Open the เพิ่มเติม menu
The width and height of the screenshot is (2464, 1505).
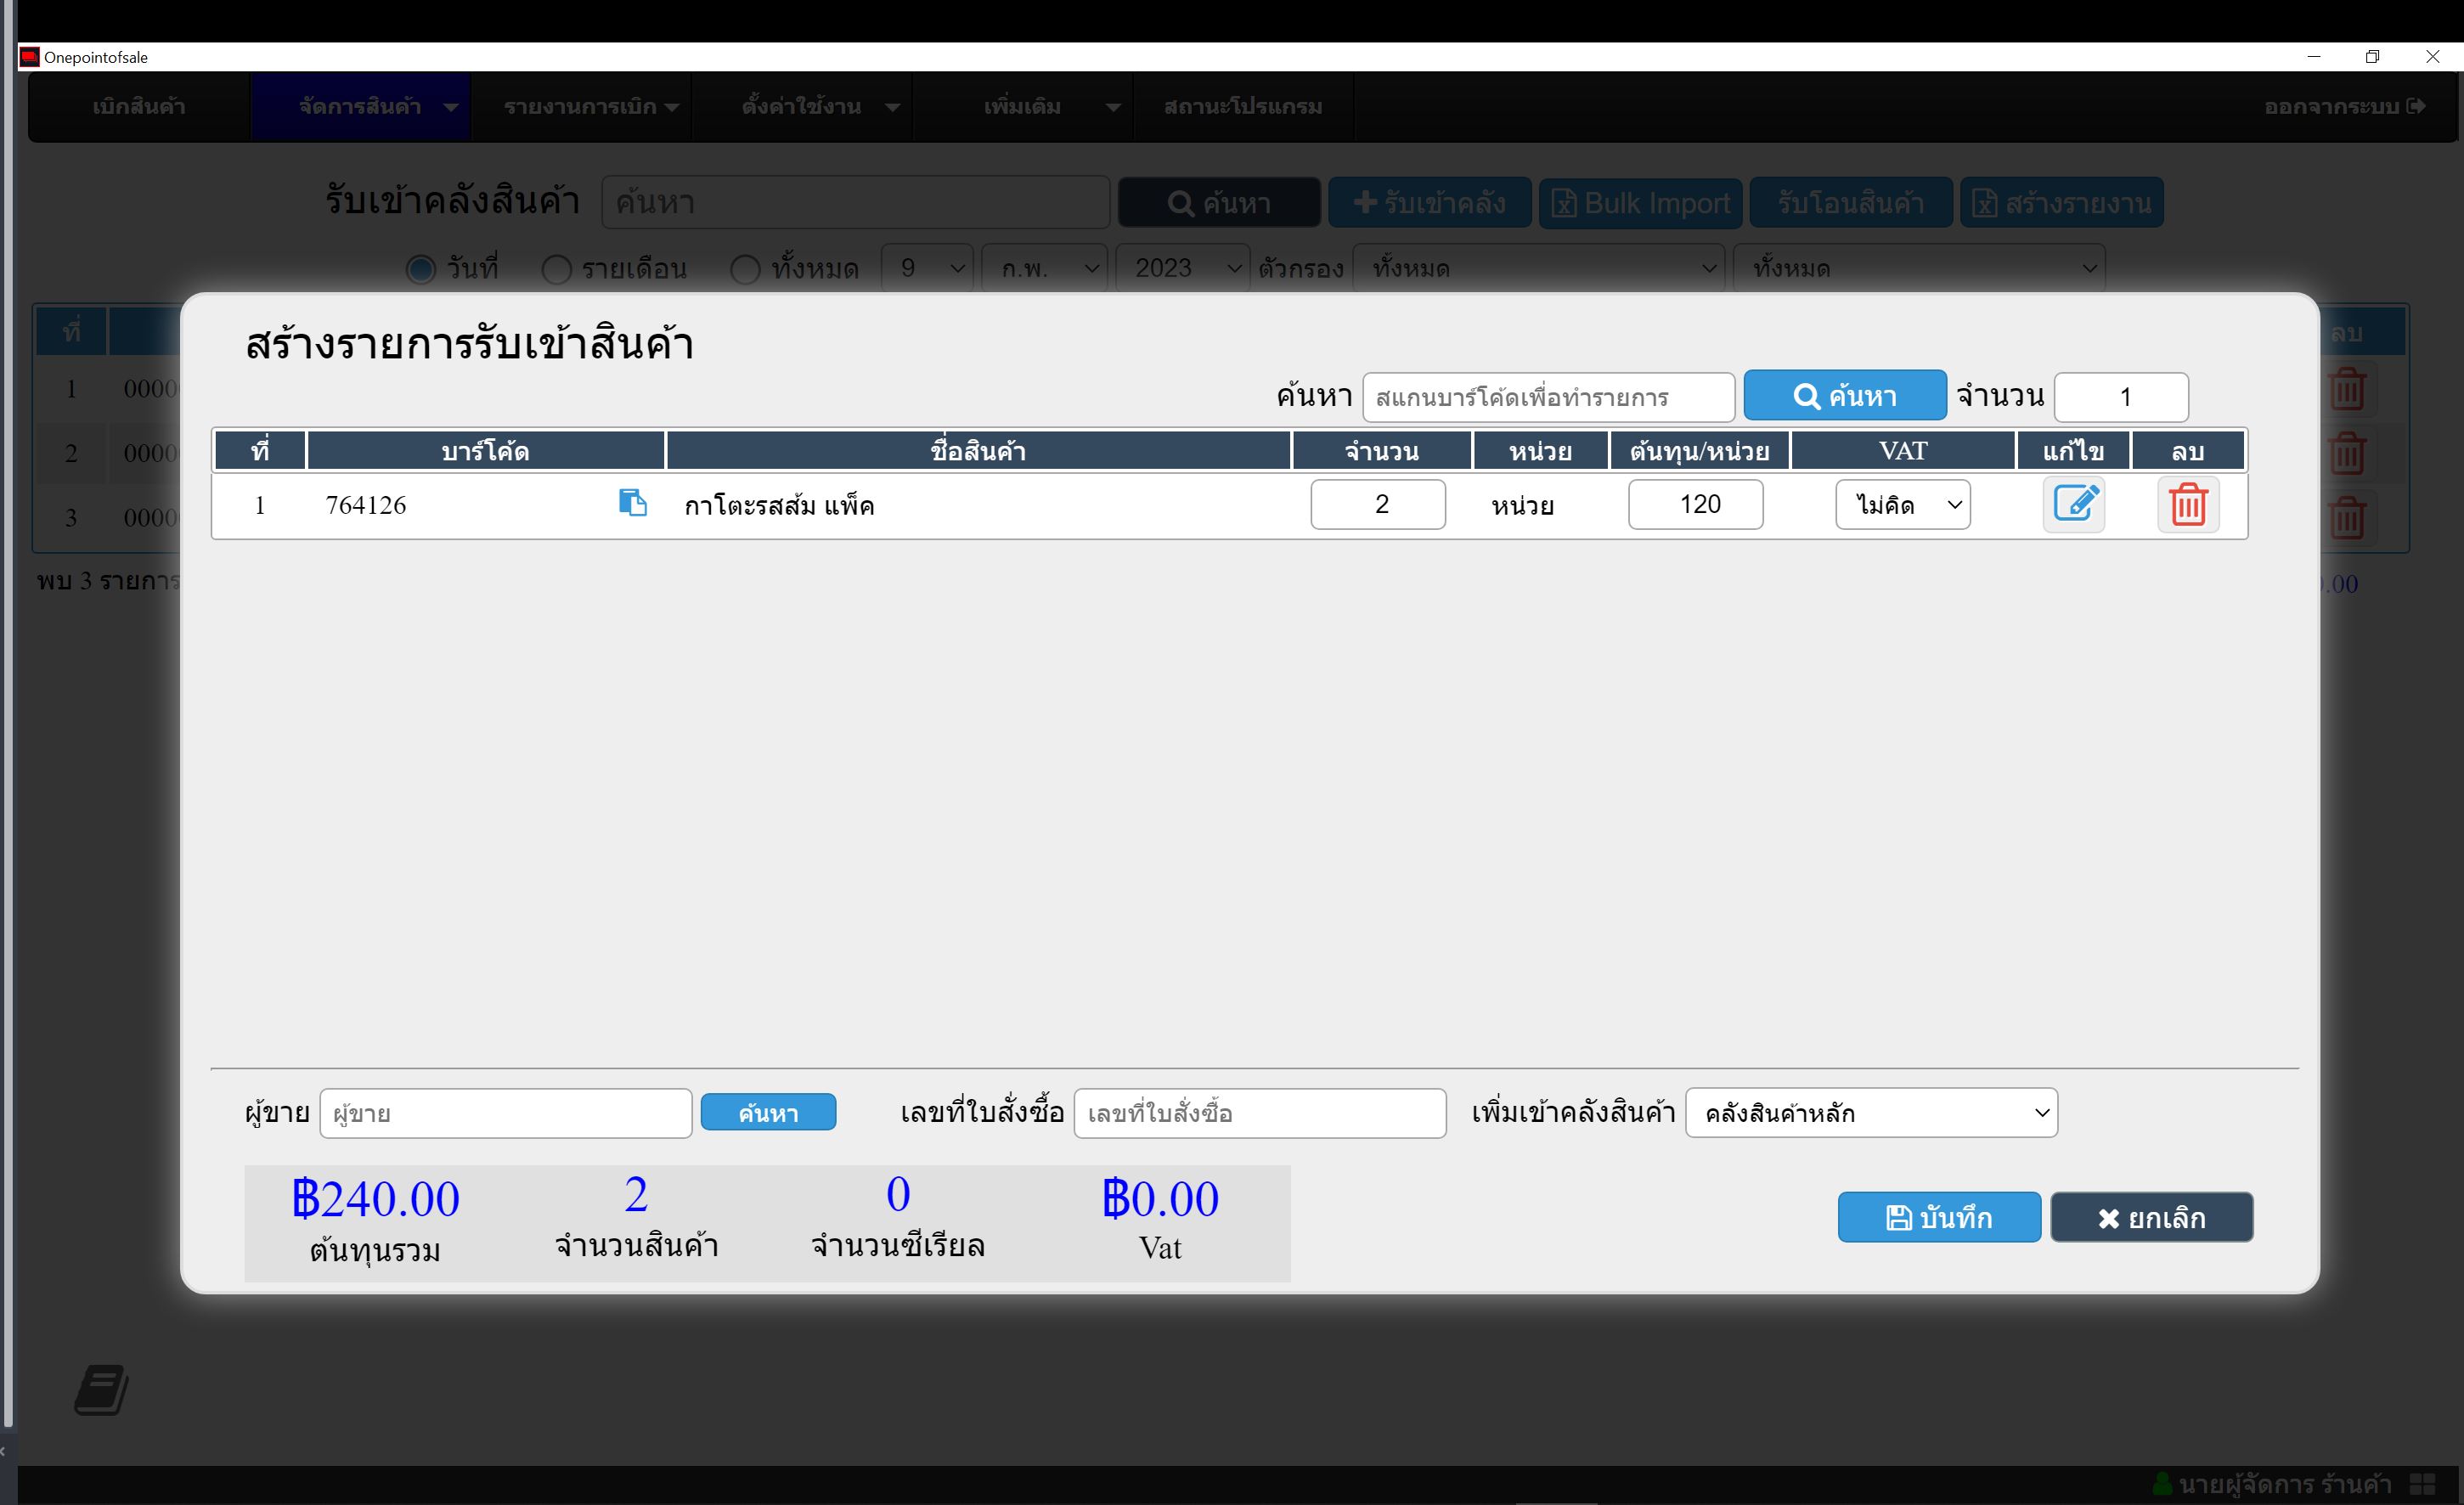click(1022, 106)
